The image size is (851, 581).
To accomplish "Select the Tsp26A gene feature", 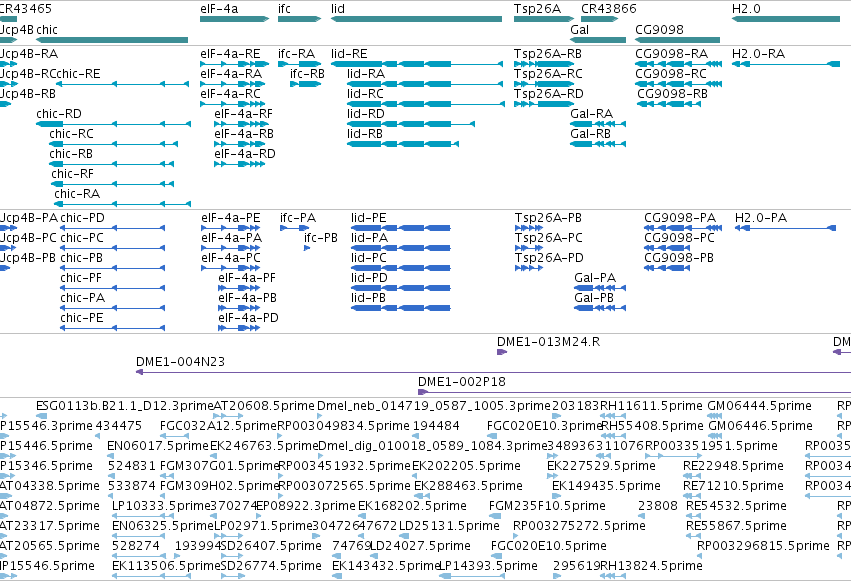I will pos(544,19).
